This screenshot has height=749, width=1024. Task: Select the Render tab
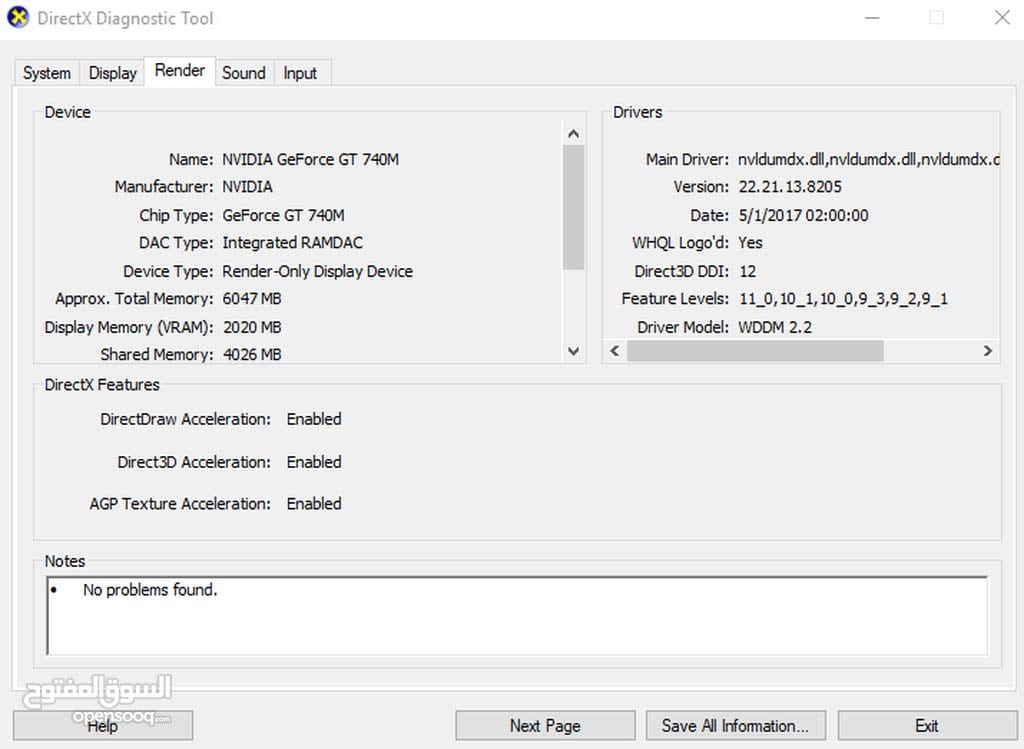coord(180,71)
